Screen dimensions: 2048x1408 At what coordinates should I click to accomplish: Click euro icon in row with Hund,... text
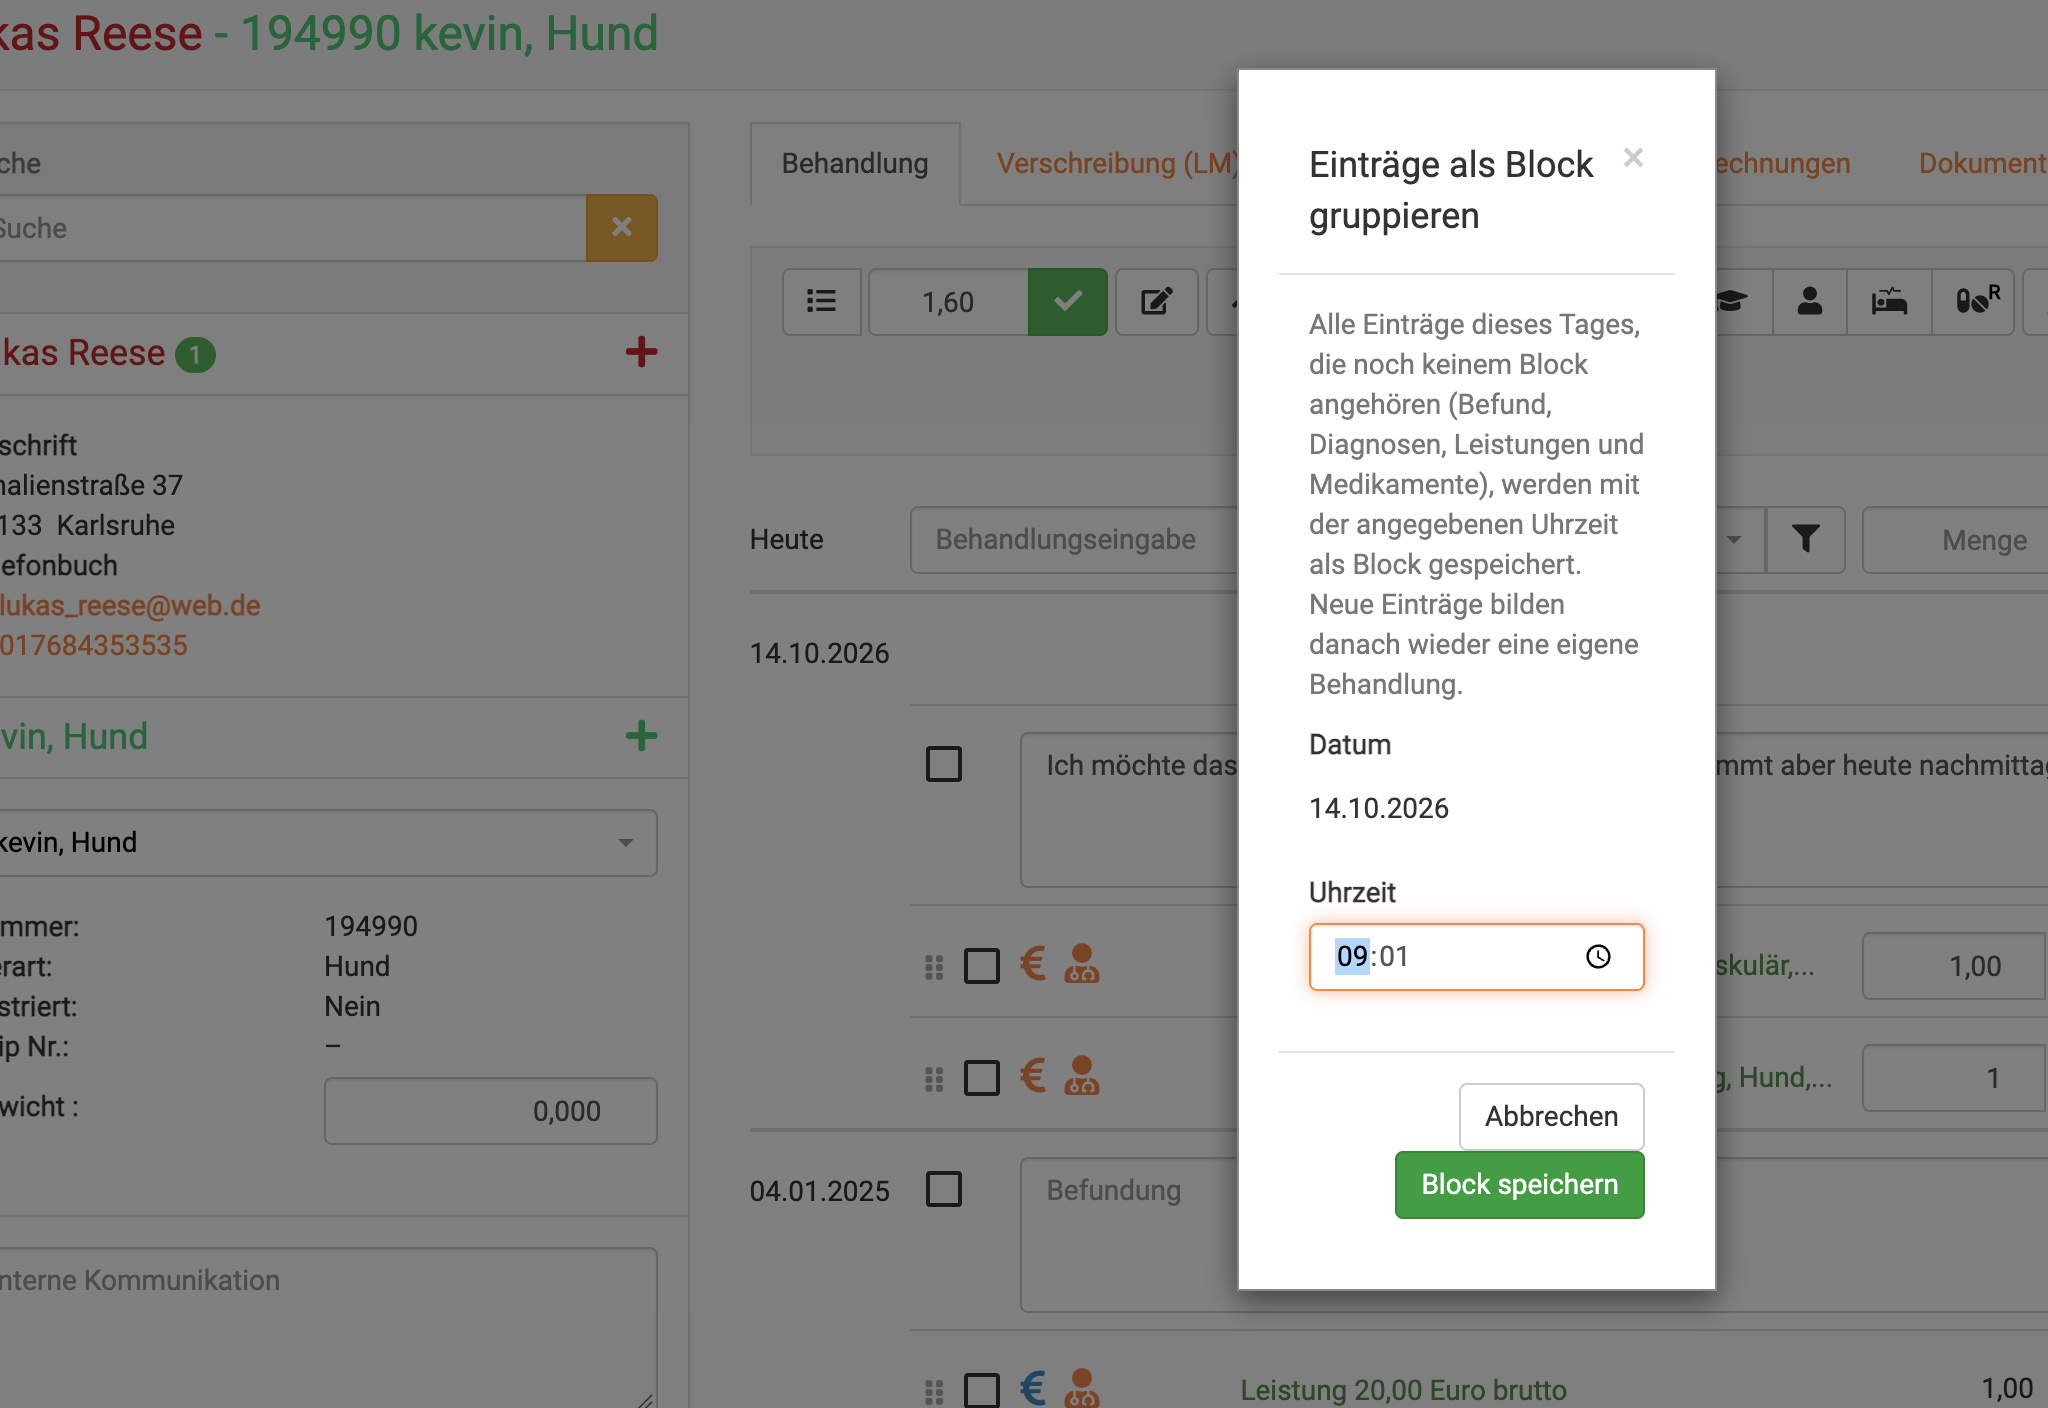point(1033,1076)
